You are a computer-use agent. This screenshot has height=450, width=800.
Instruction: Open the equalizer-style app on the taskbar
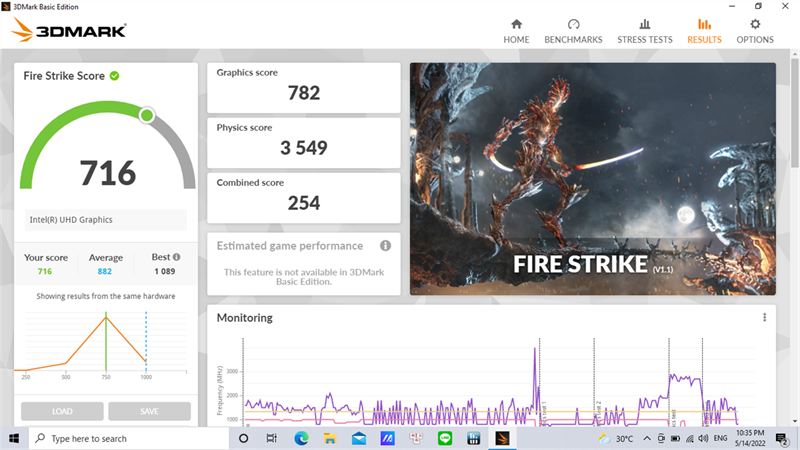click(473, 439)
